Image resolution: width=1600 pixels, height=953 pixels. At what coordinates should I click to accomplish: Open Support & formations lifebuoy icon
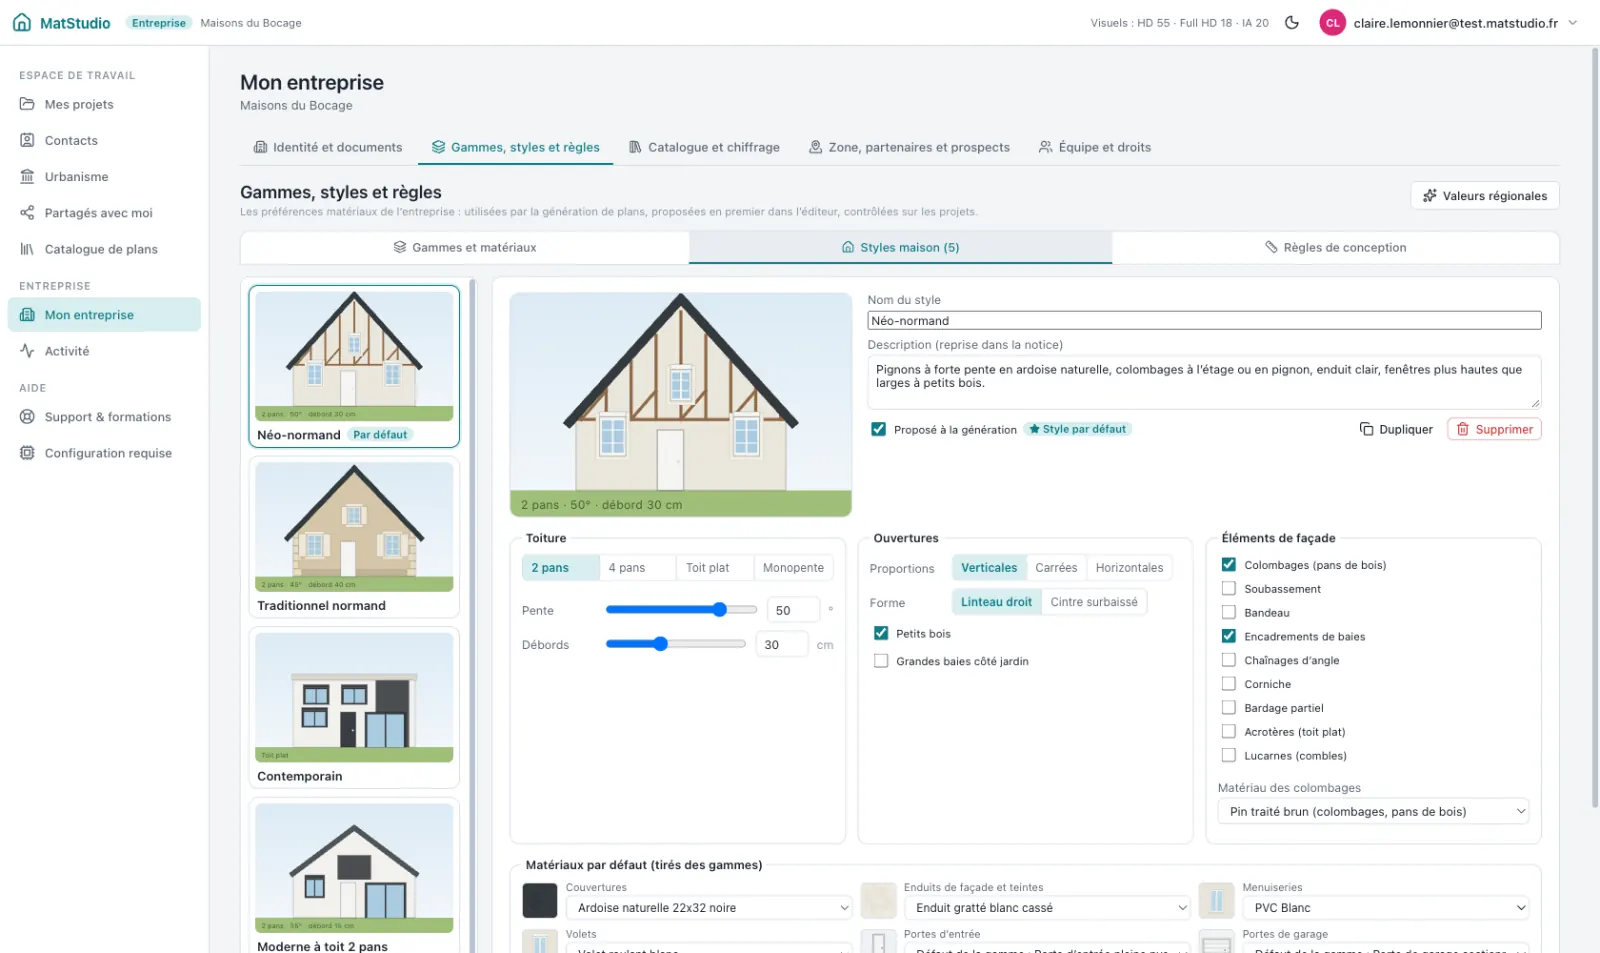point(27,417)
